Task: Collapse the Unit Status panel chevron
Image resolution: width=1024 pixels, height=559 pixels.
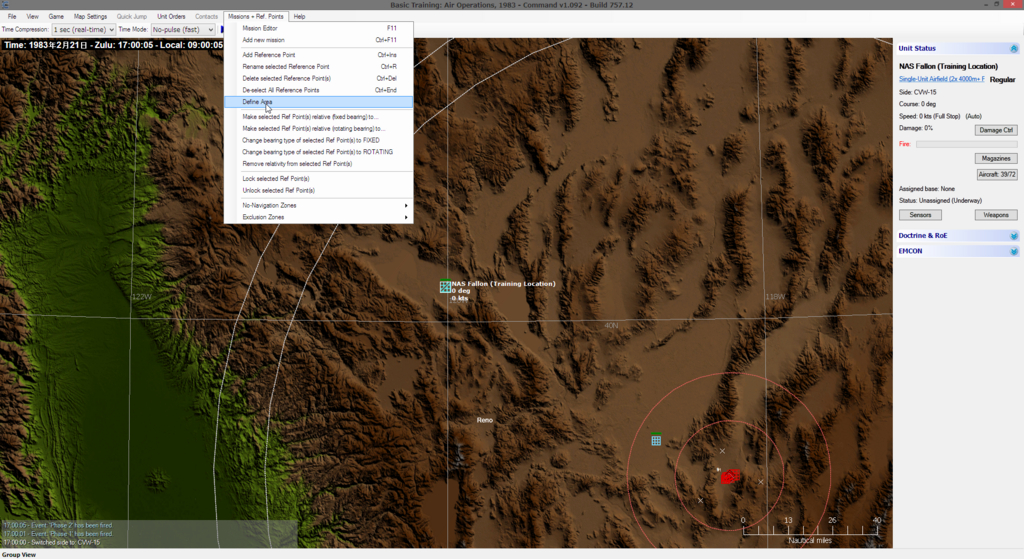Action: pos(1014,48)
